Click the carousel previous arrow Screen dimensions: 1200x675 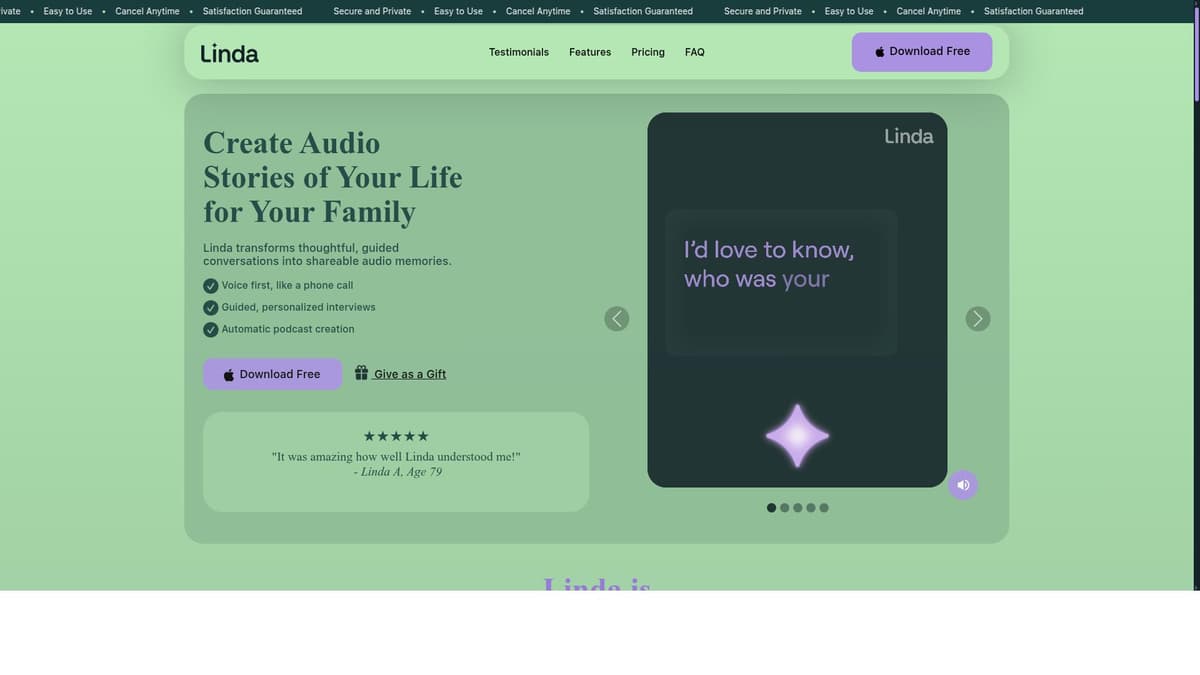click(x=617, y=319)
